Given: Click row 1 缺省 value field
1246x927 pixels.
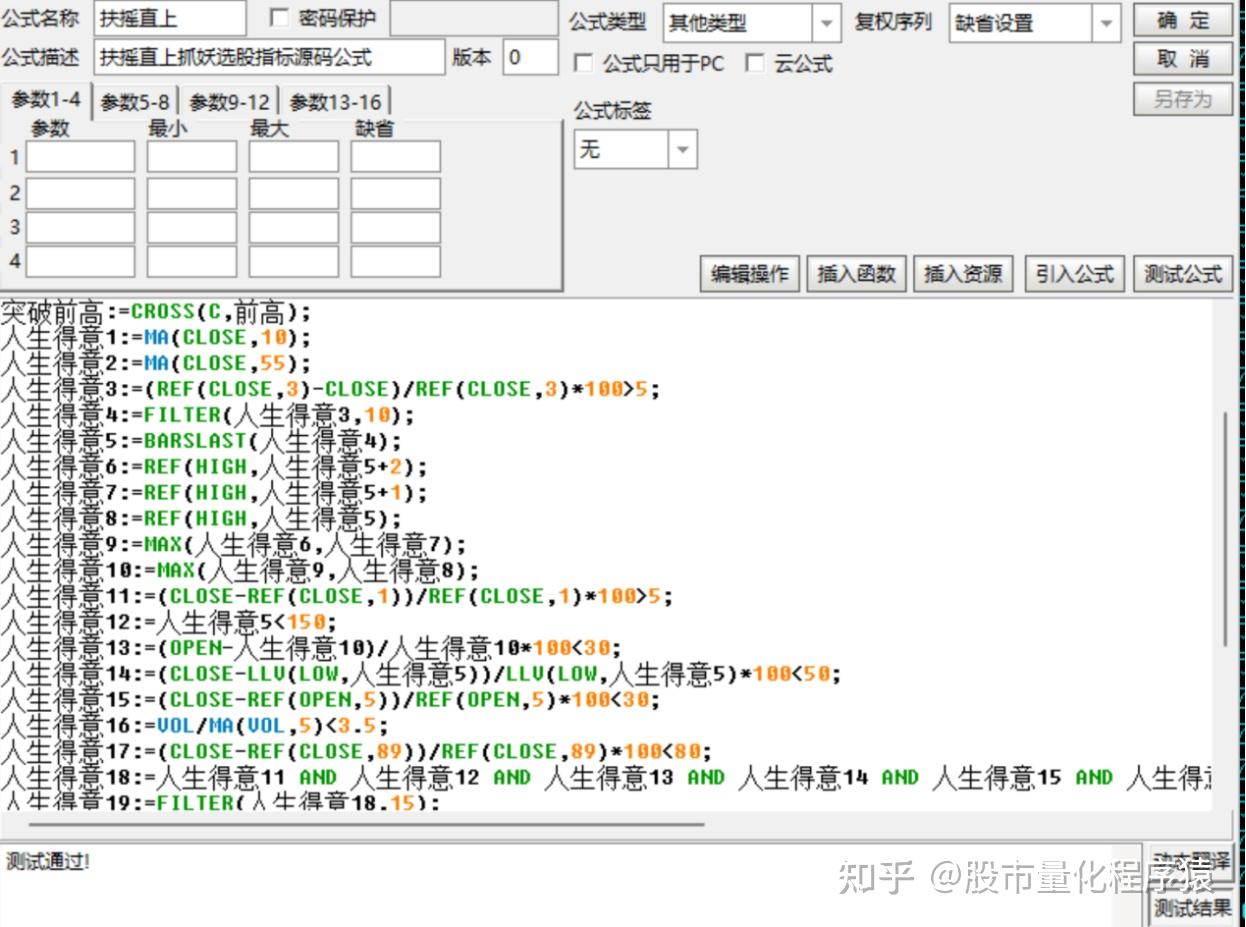Looking at the screenshot, I should [395, 157].
